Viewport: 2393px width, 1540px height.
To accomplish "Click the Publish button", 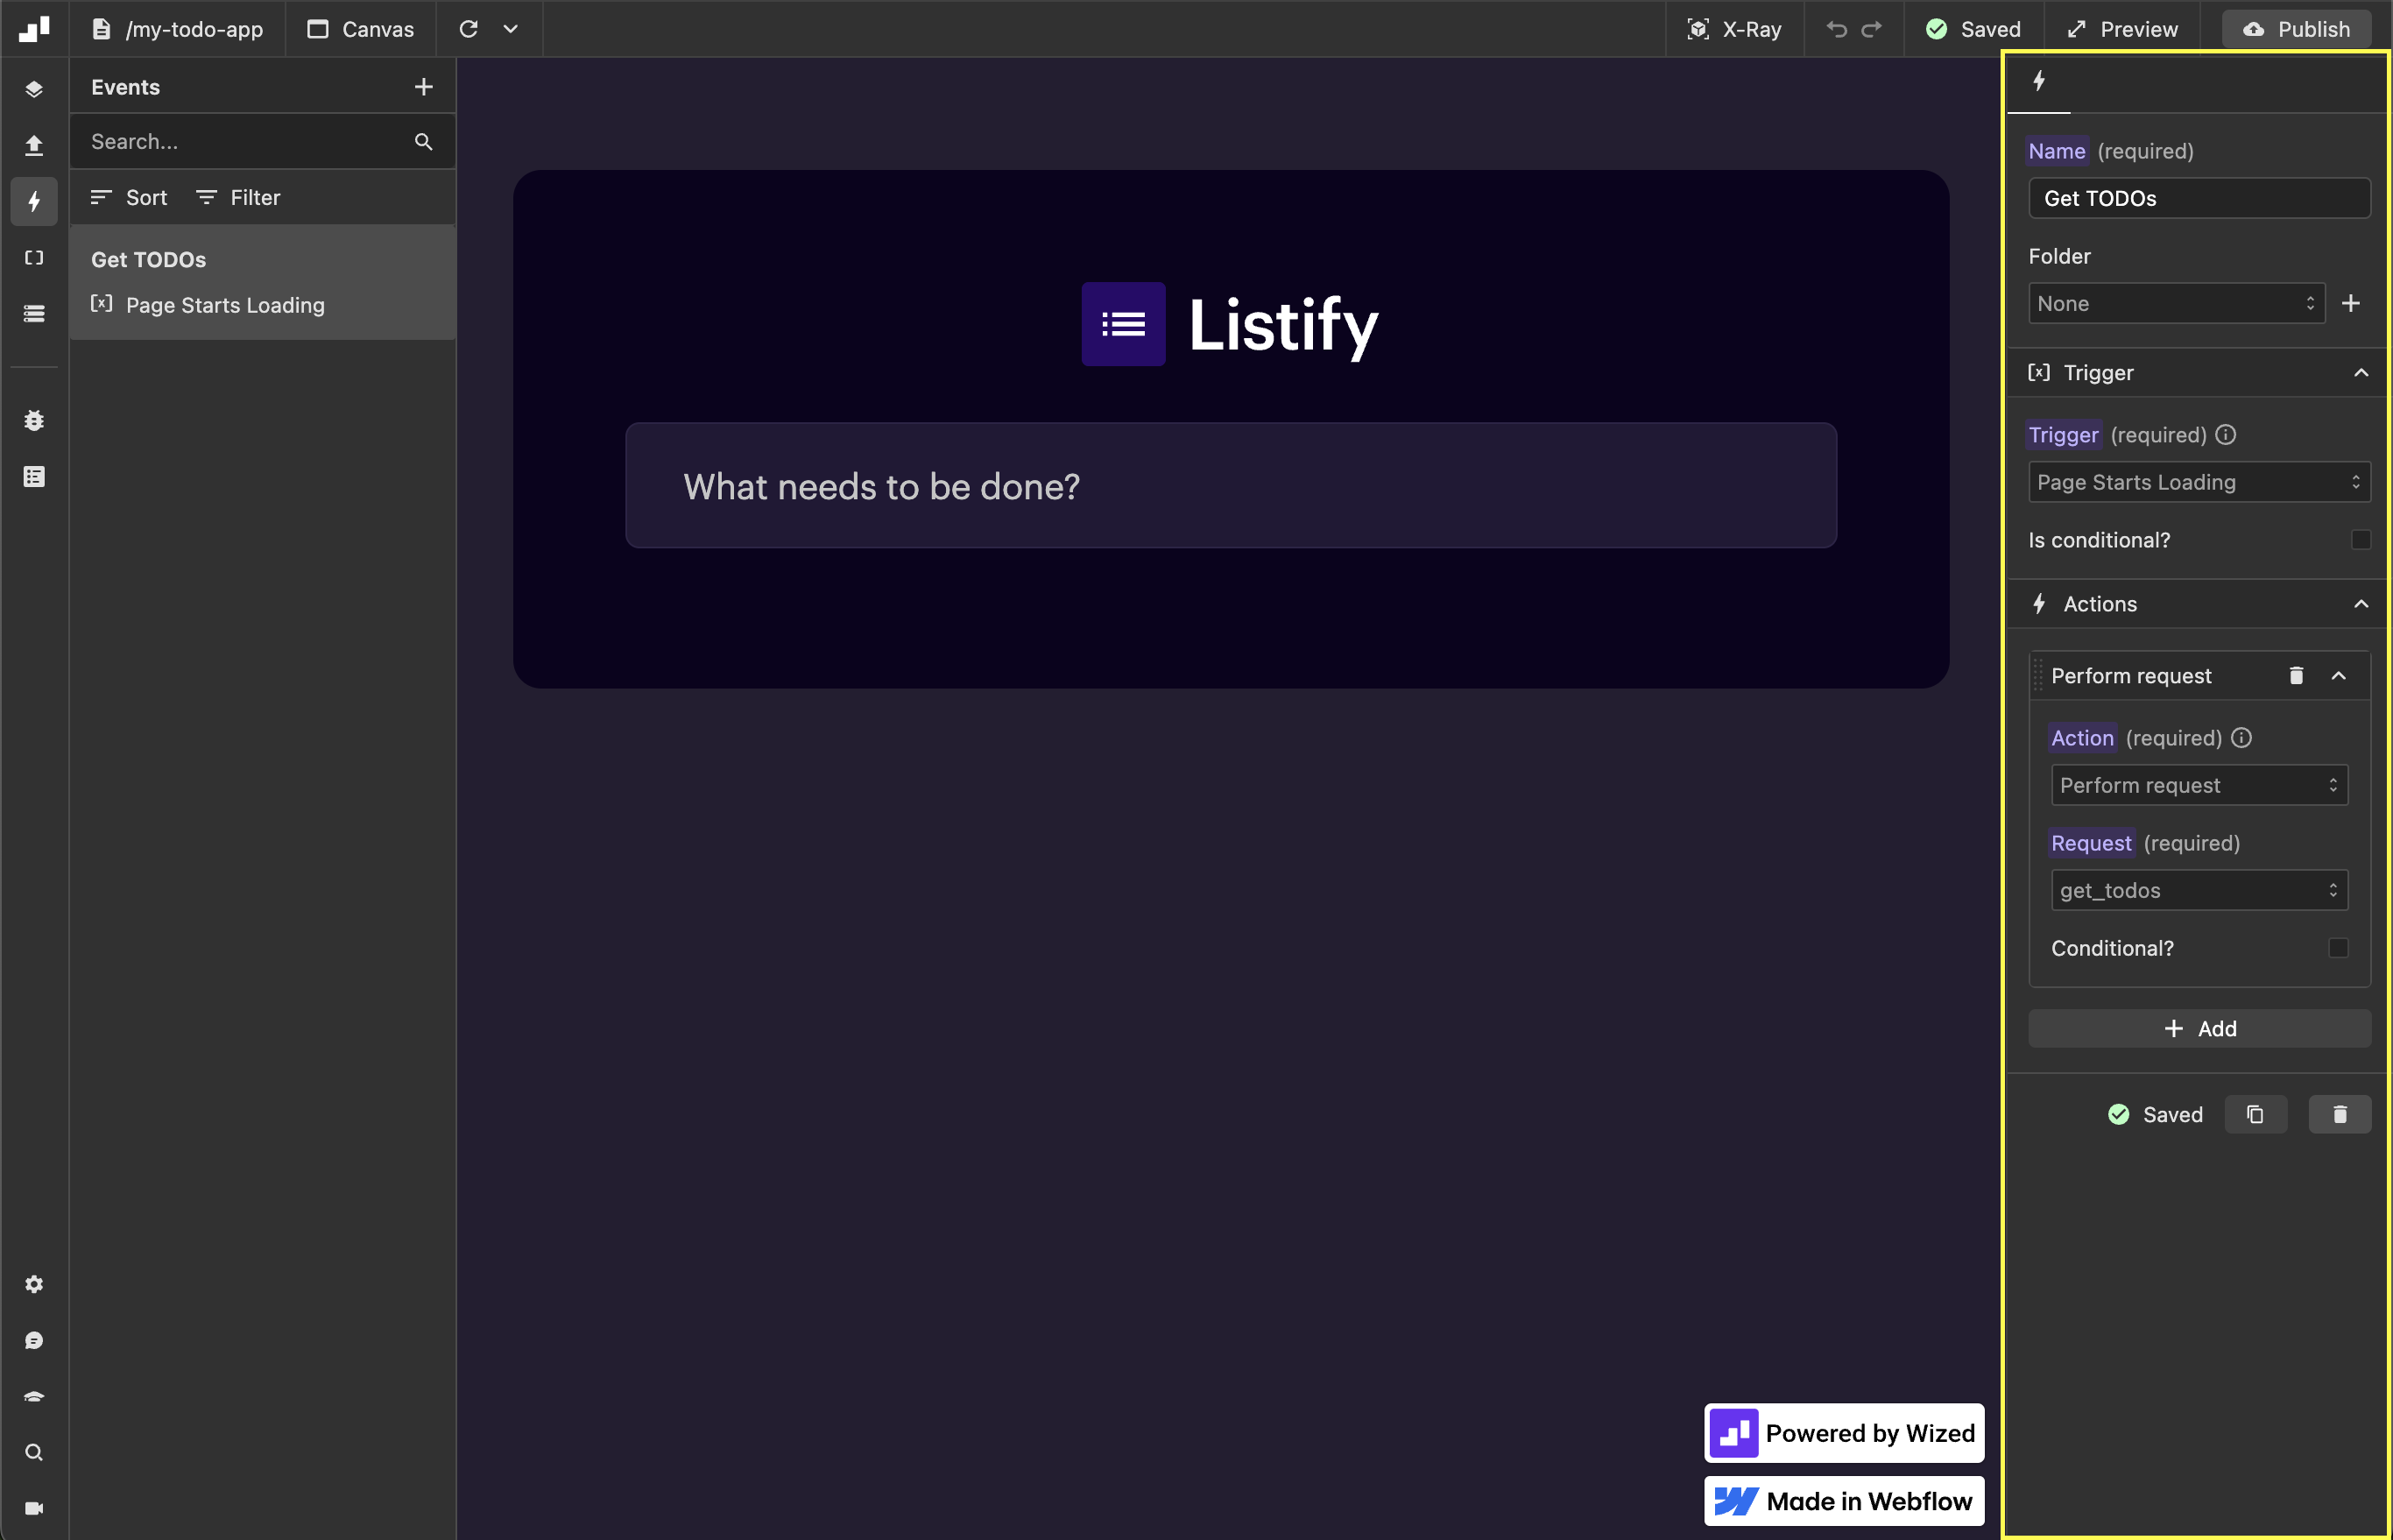I will point(2295,28).
